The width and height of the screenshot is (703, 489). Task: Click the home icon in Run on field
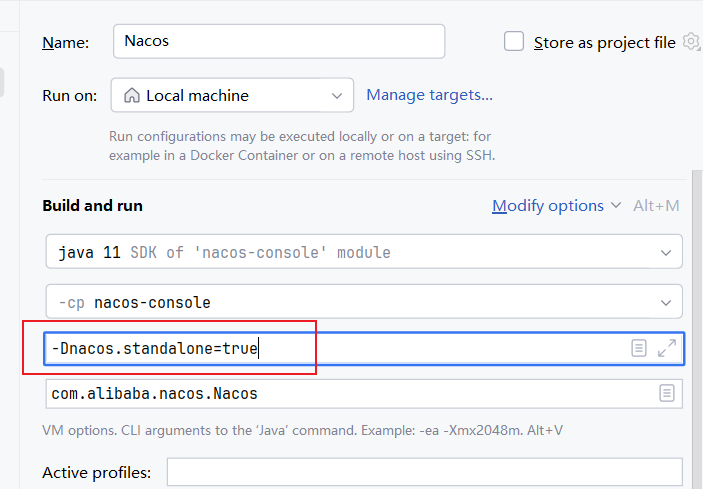pyautogui.click(x=131, y=96)
